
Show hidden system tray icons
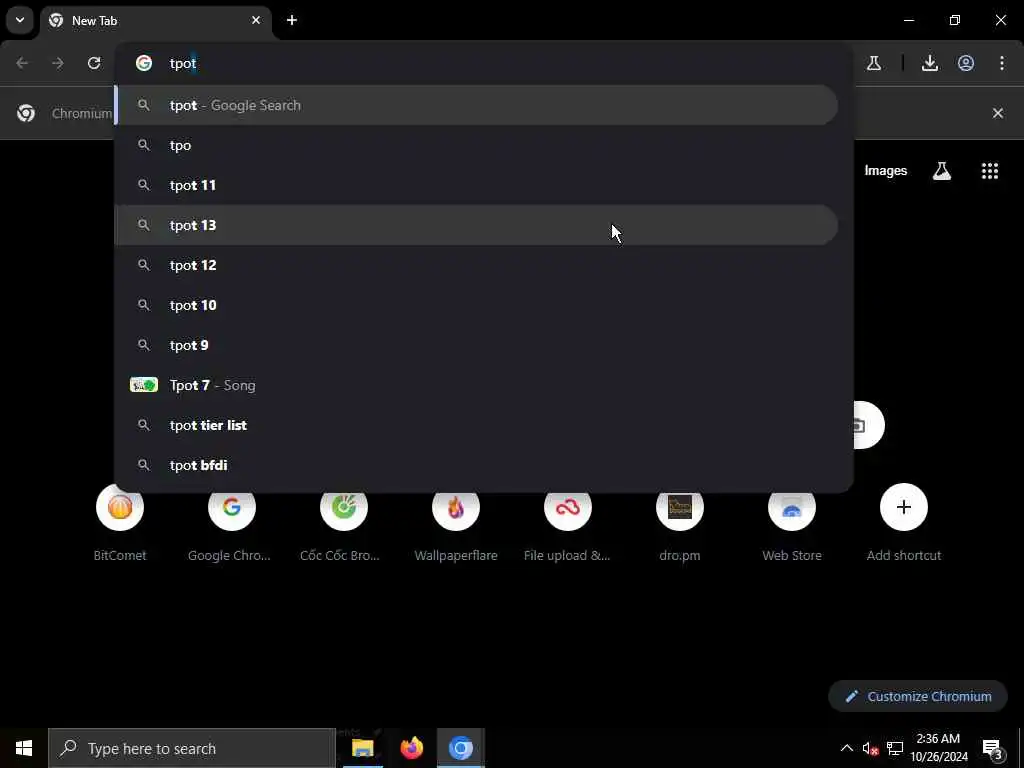tap(846, 748)
